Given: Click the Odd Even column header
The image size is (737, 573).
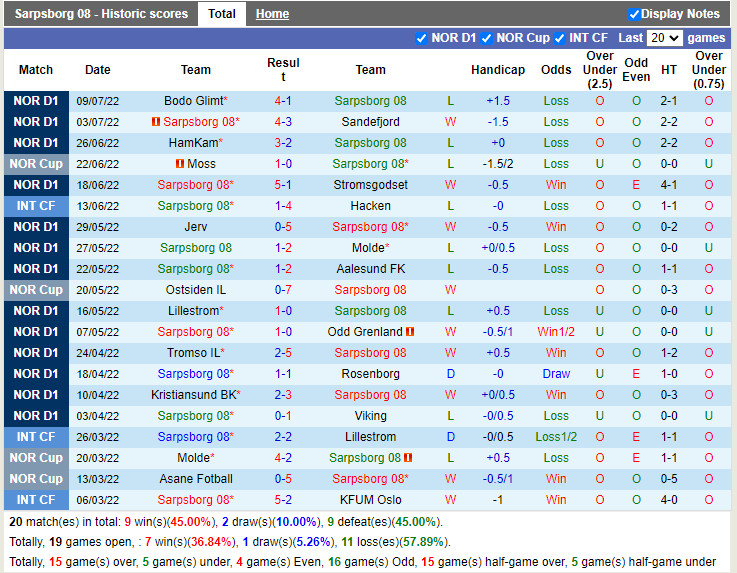Looking at the screenshot, I should 636,70.
